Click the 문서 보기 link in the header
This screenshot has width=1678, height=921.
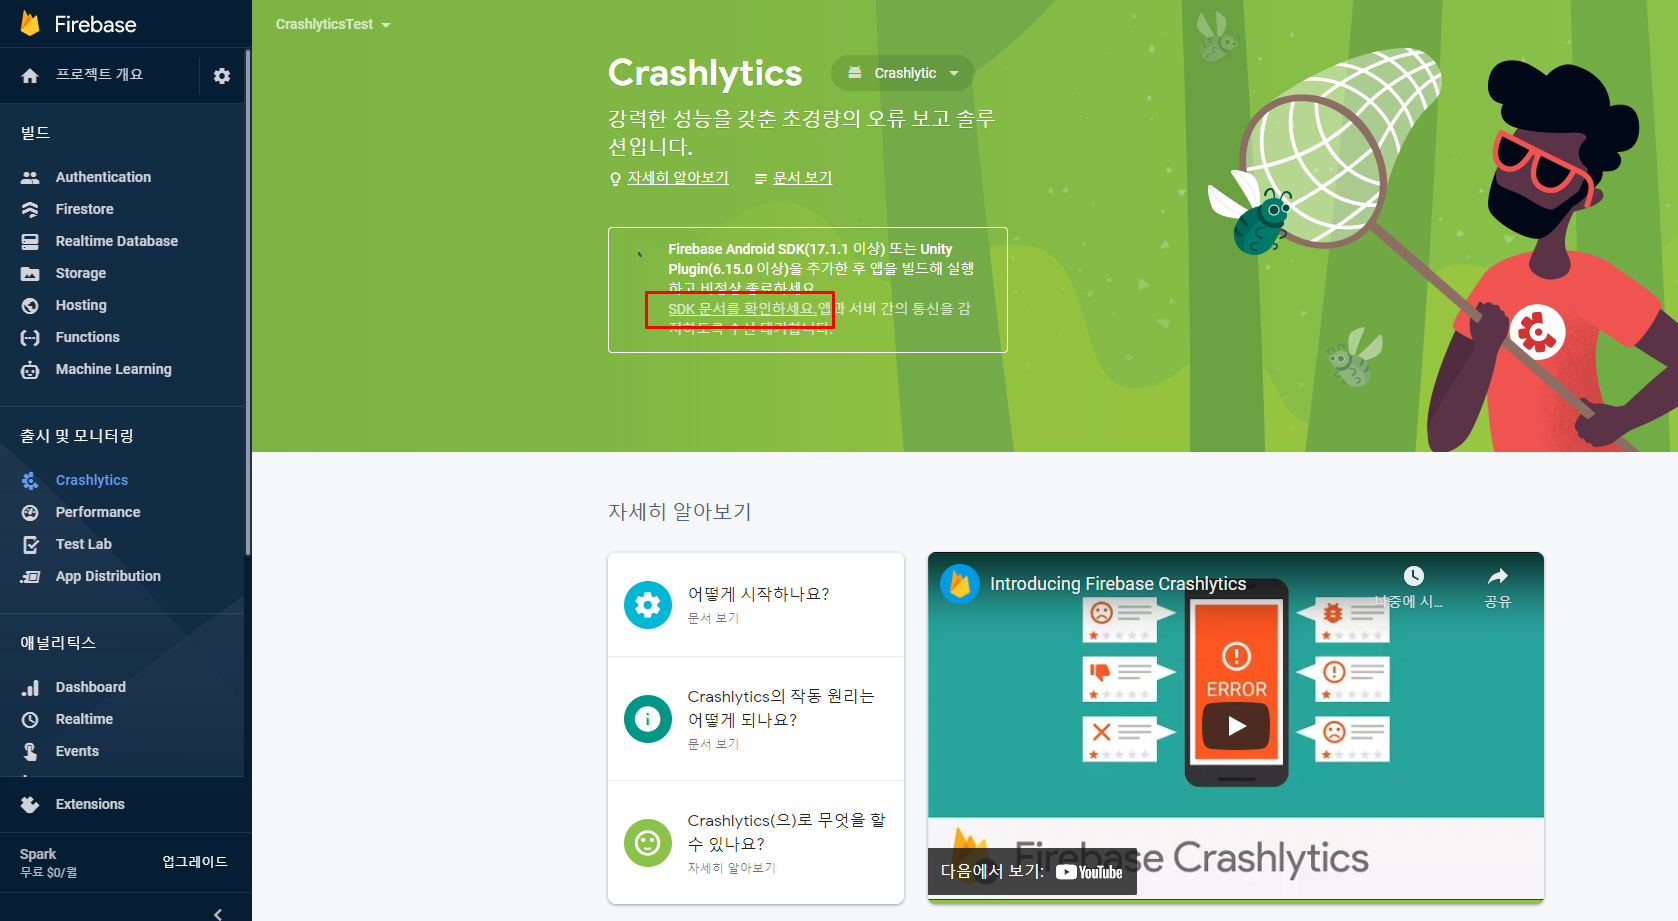click(x=802, y=177)
